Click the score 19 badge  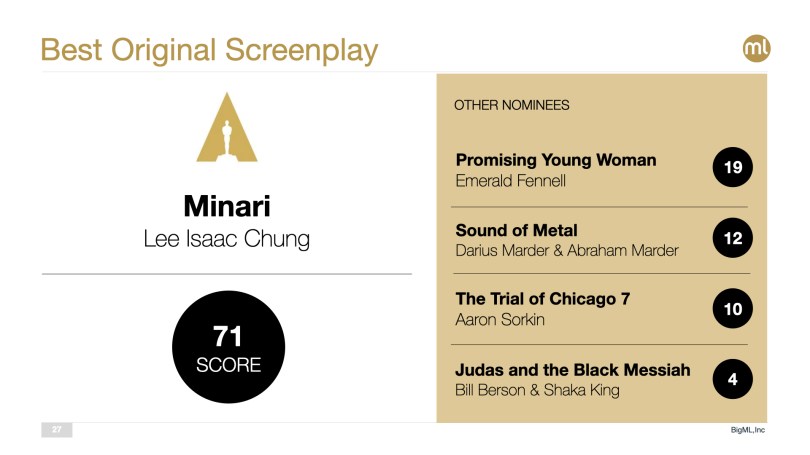click(732, 168)
